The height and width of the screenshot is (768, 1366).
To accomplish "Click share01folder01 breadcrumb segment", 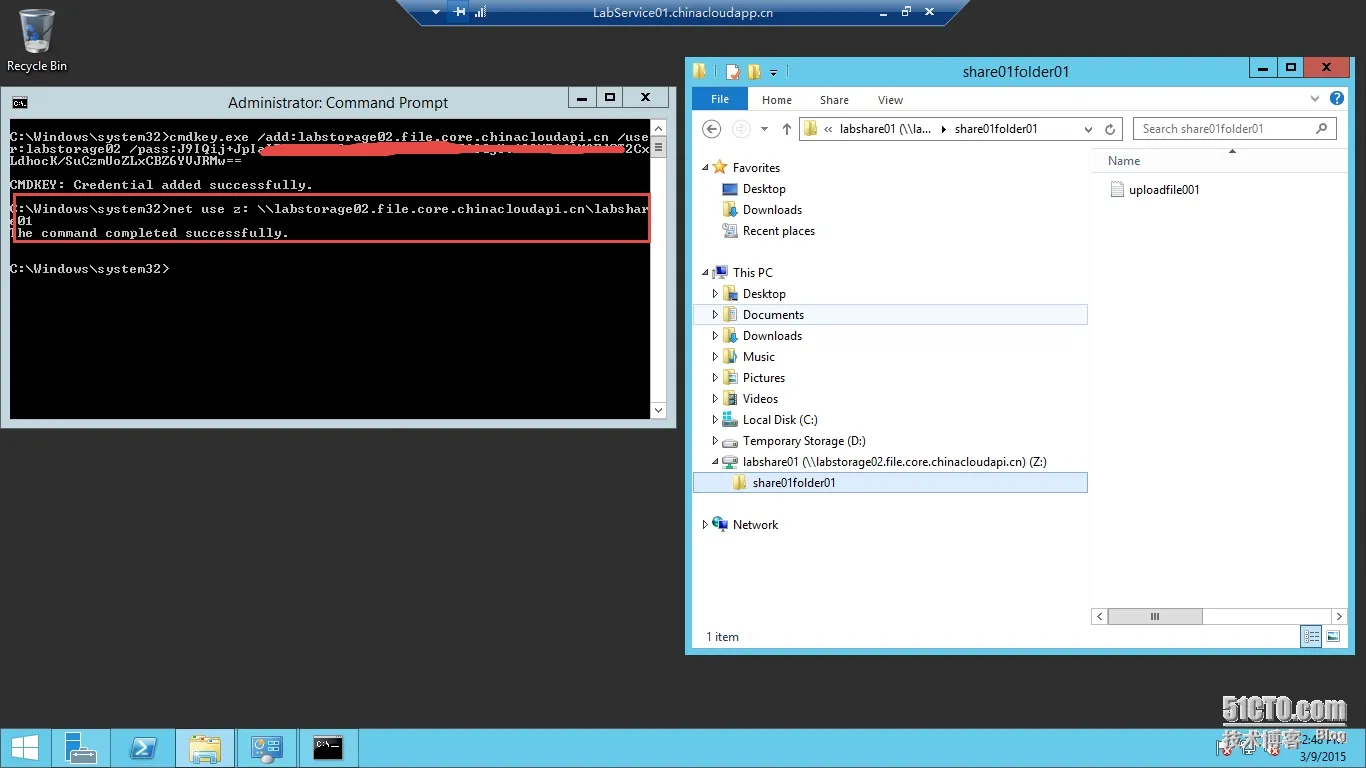I will 996,129.
